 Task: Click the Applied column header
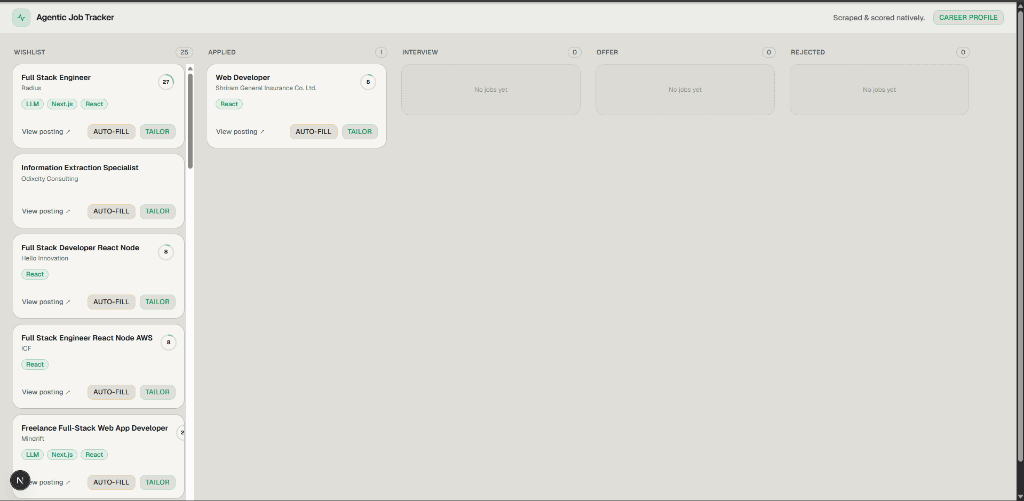click(222, 52)
